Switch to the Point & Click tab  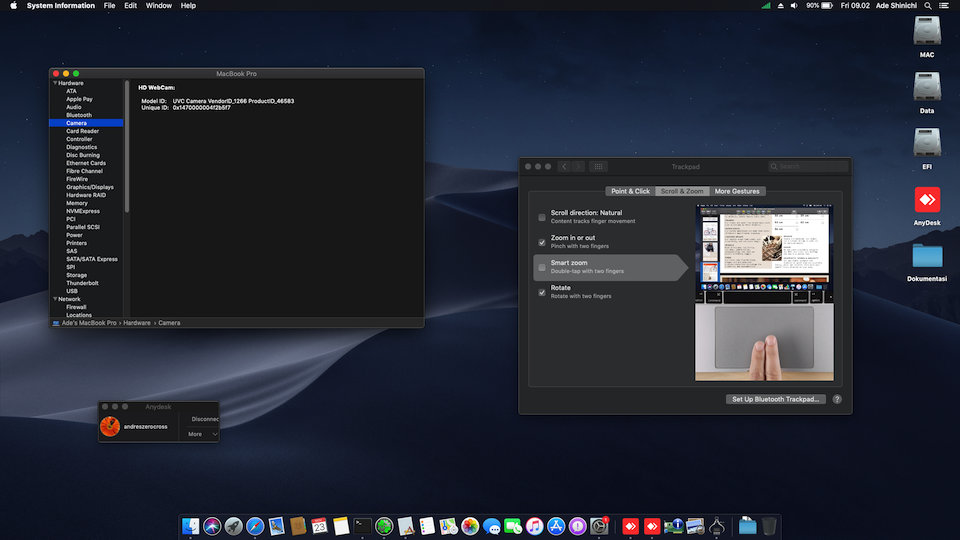click(630, 191)
